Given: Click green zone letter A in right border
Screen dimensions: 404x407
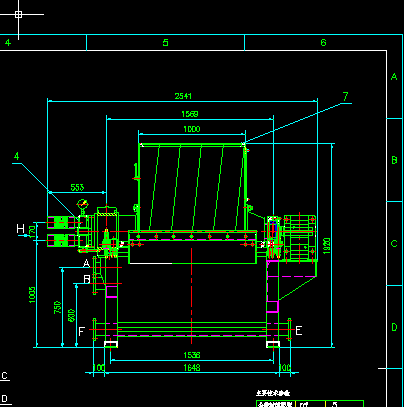Looking at the screenshot, I should click(394, 77).
